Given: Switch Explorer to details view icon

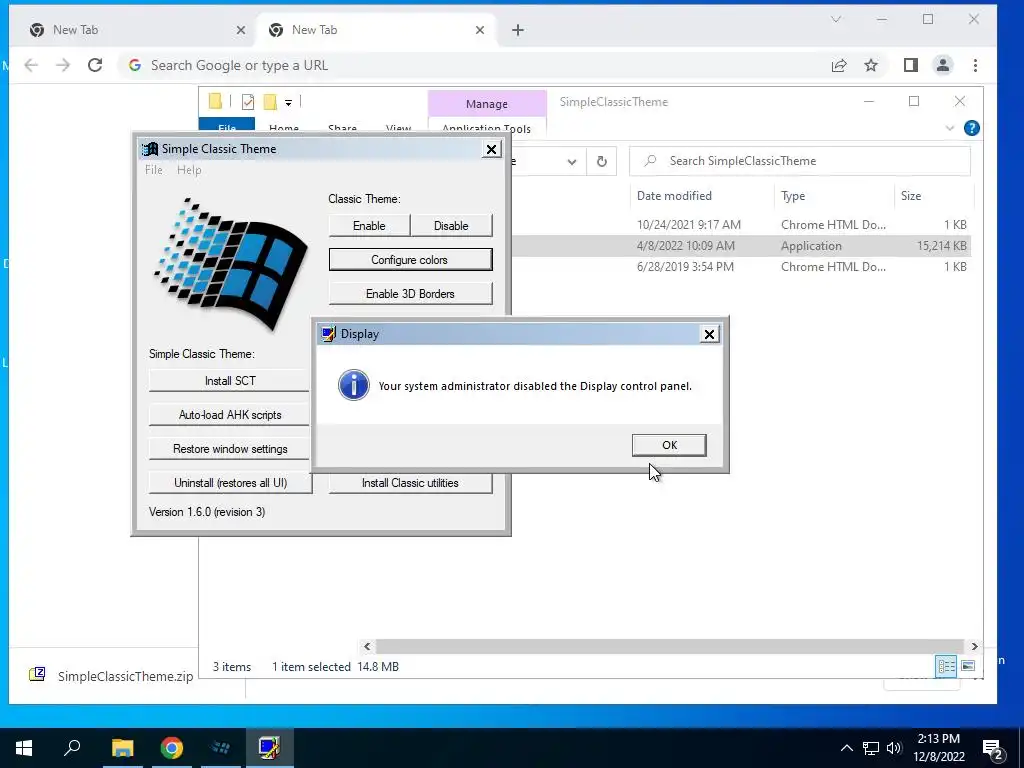Looking at the screenshot, I should (x=946, y=666).
